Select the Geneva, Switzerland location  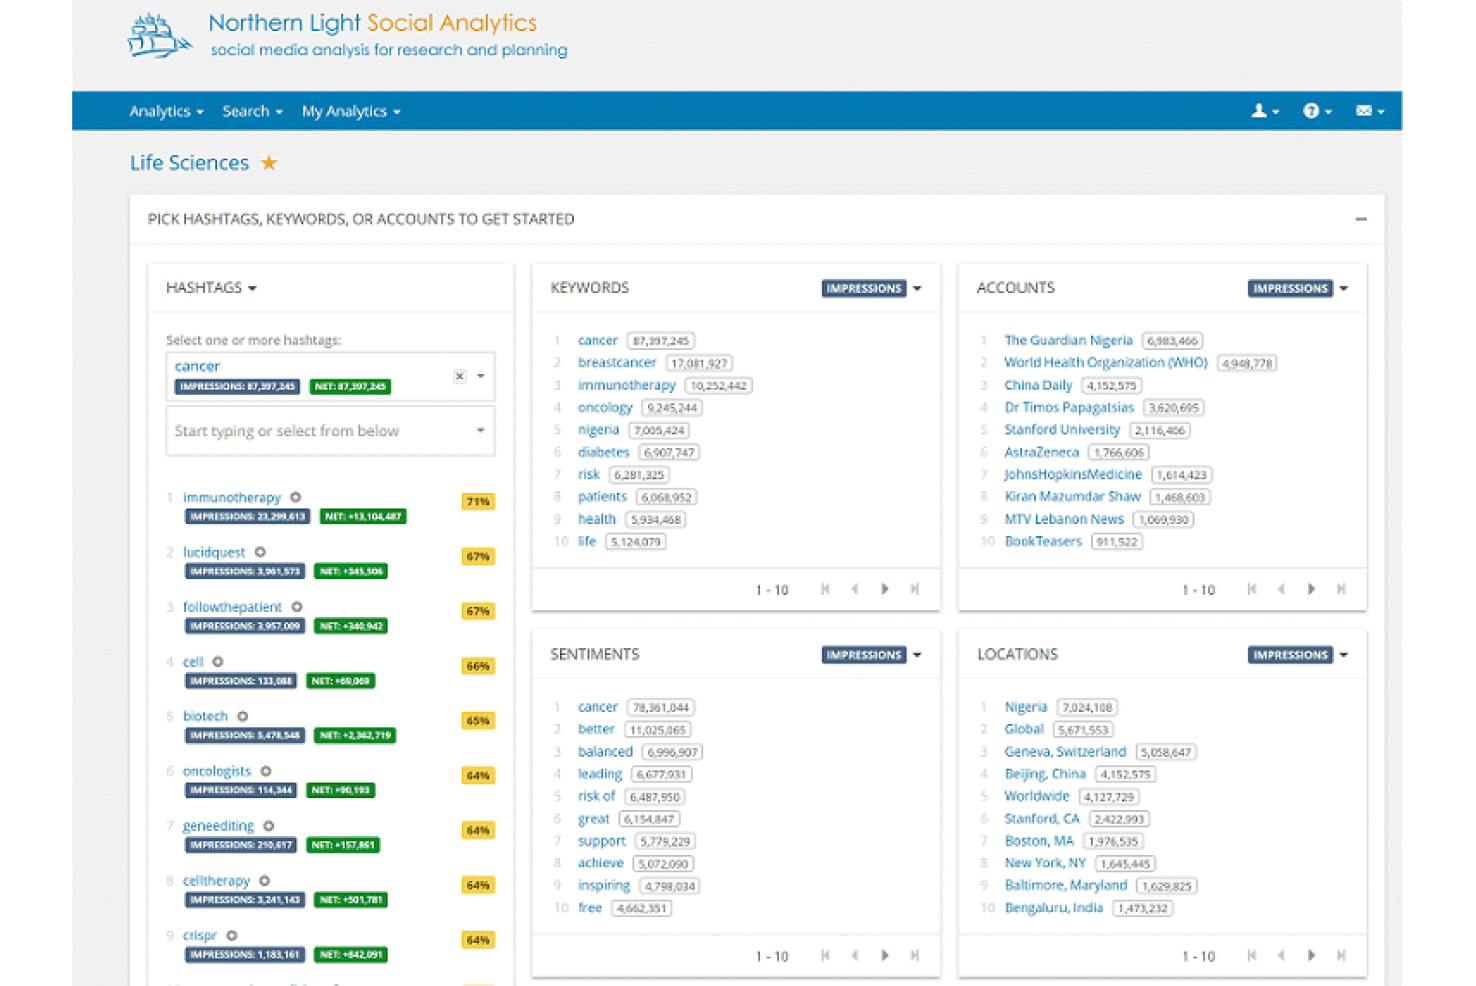1065,752
